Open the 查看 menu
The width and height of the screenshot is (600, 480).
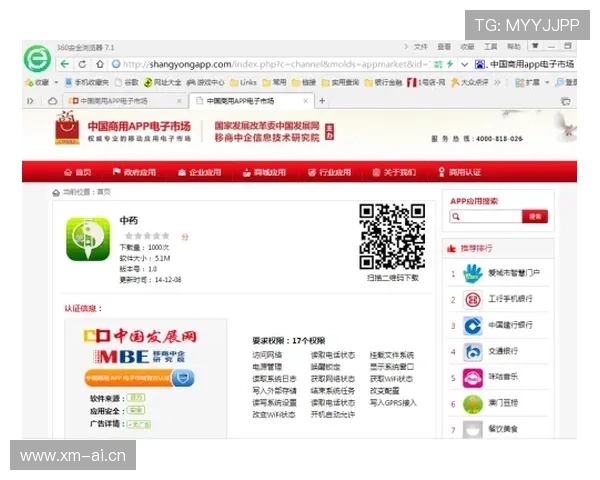(444, 47)
